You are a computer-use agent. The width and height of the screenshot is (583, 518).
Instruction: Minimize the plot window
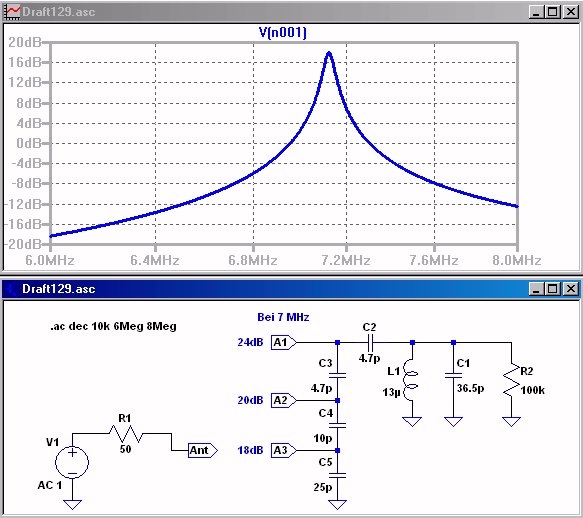pos(536,12)
